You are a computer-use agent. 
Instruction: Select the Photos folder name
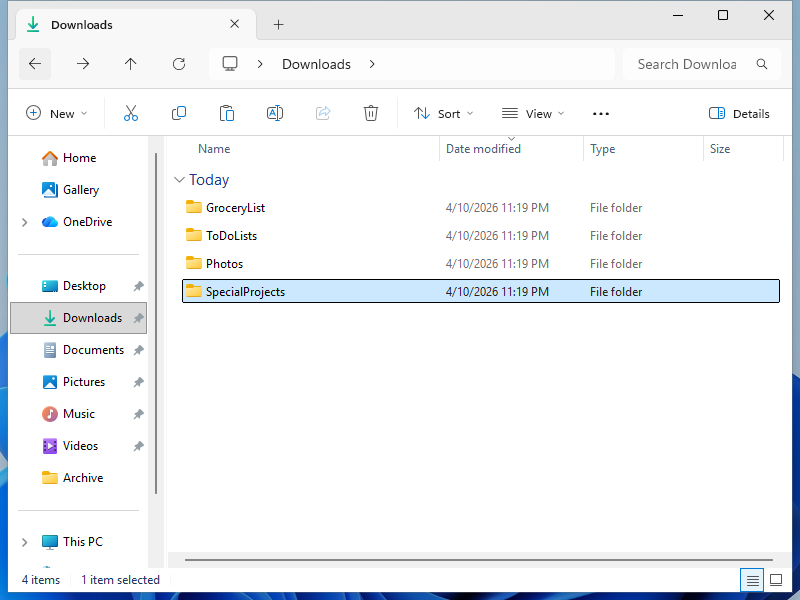(x=224, y=264)
